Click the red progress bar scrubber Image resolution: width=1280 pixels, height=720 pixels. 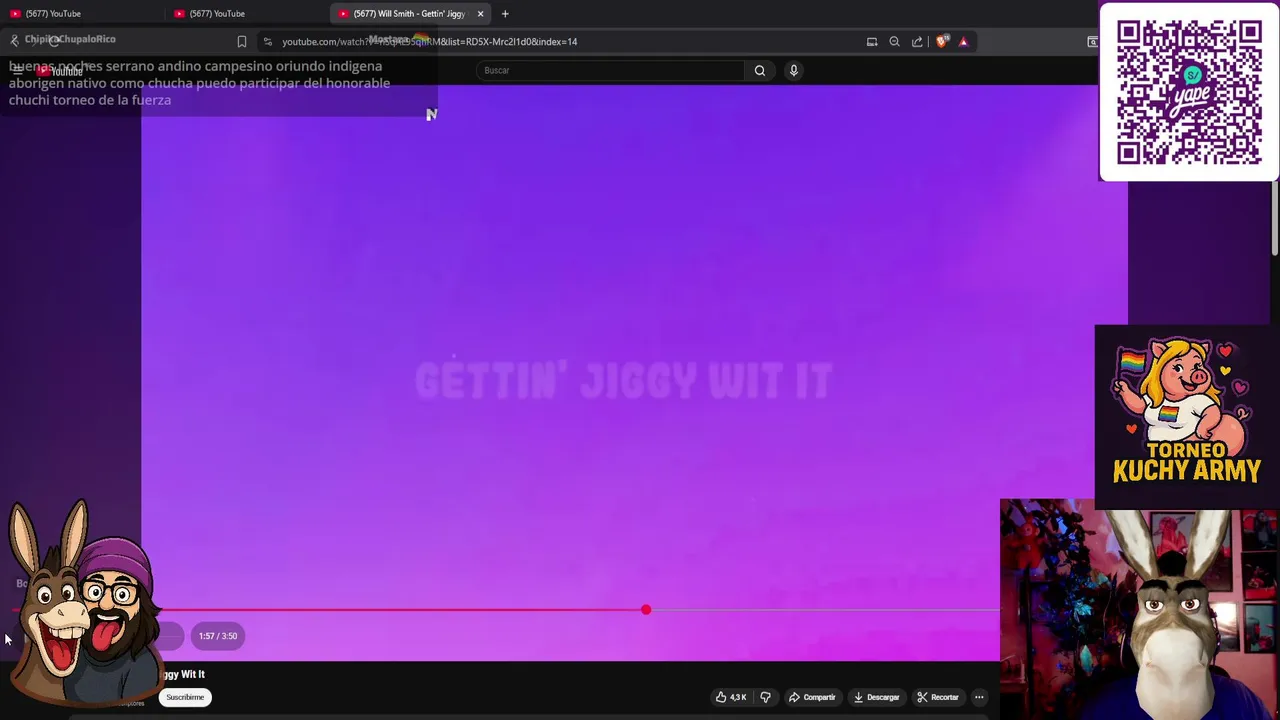pos(646,610)
